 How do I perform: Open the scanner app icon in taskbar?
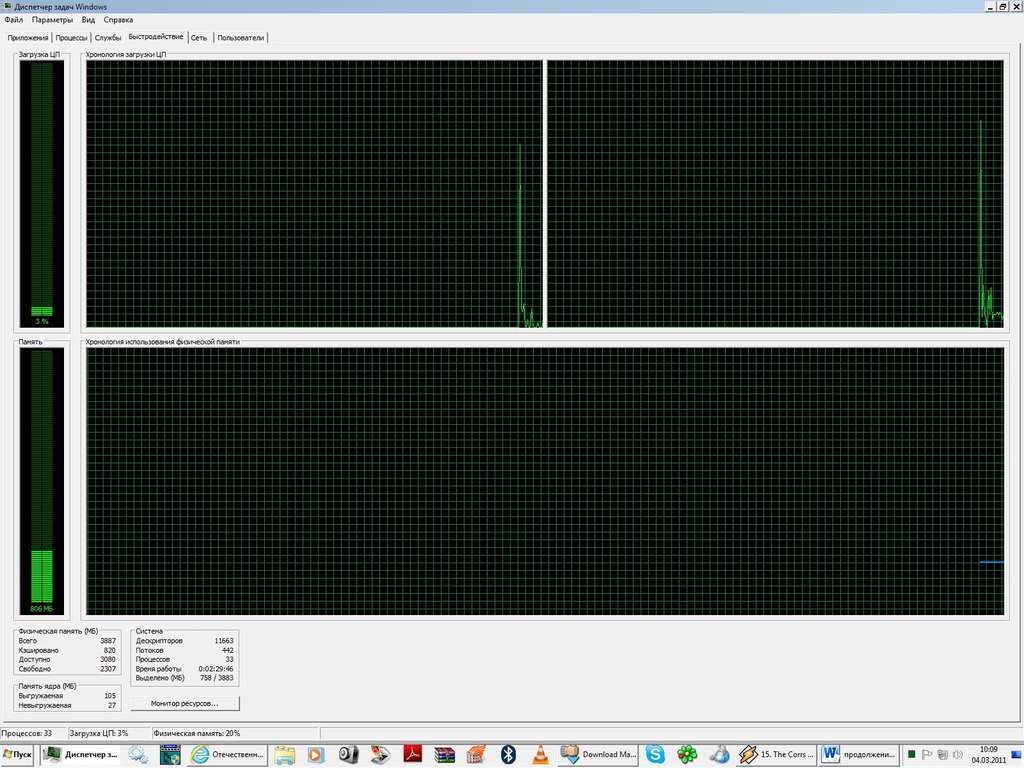tap(380, 754)
